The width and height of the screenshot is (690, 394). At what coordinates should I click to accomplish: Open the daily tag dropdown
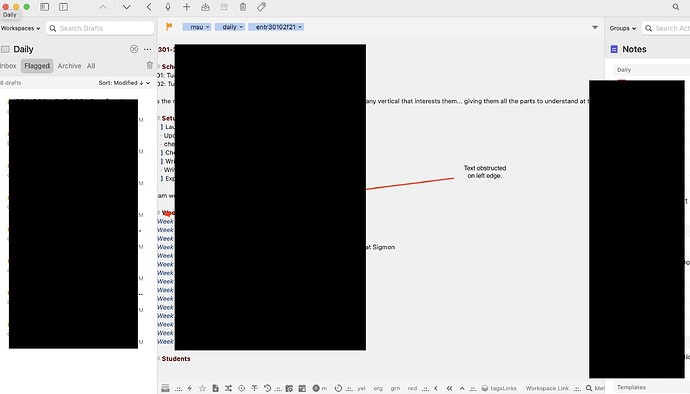point(230,27)
